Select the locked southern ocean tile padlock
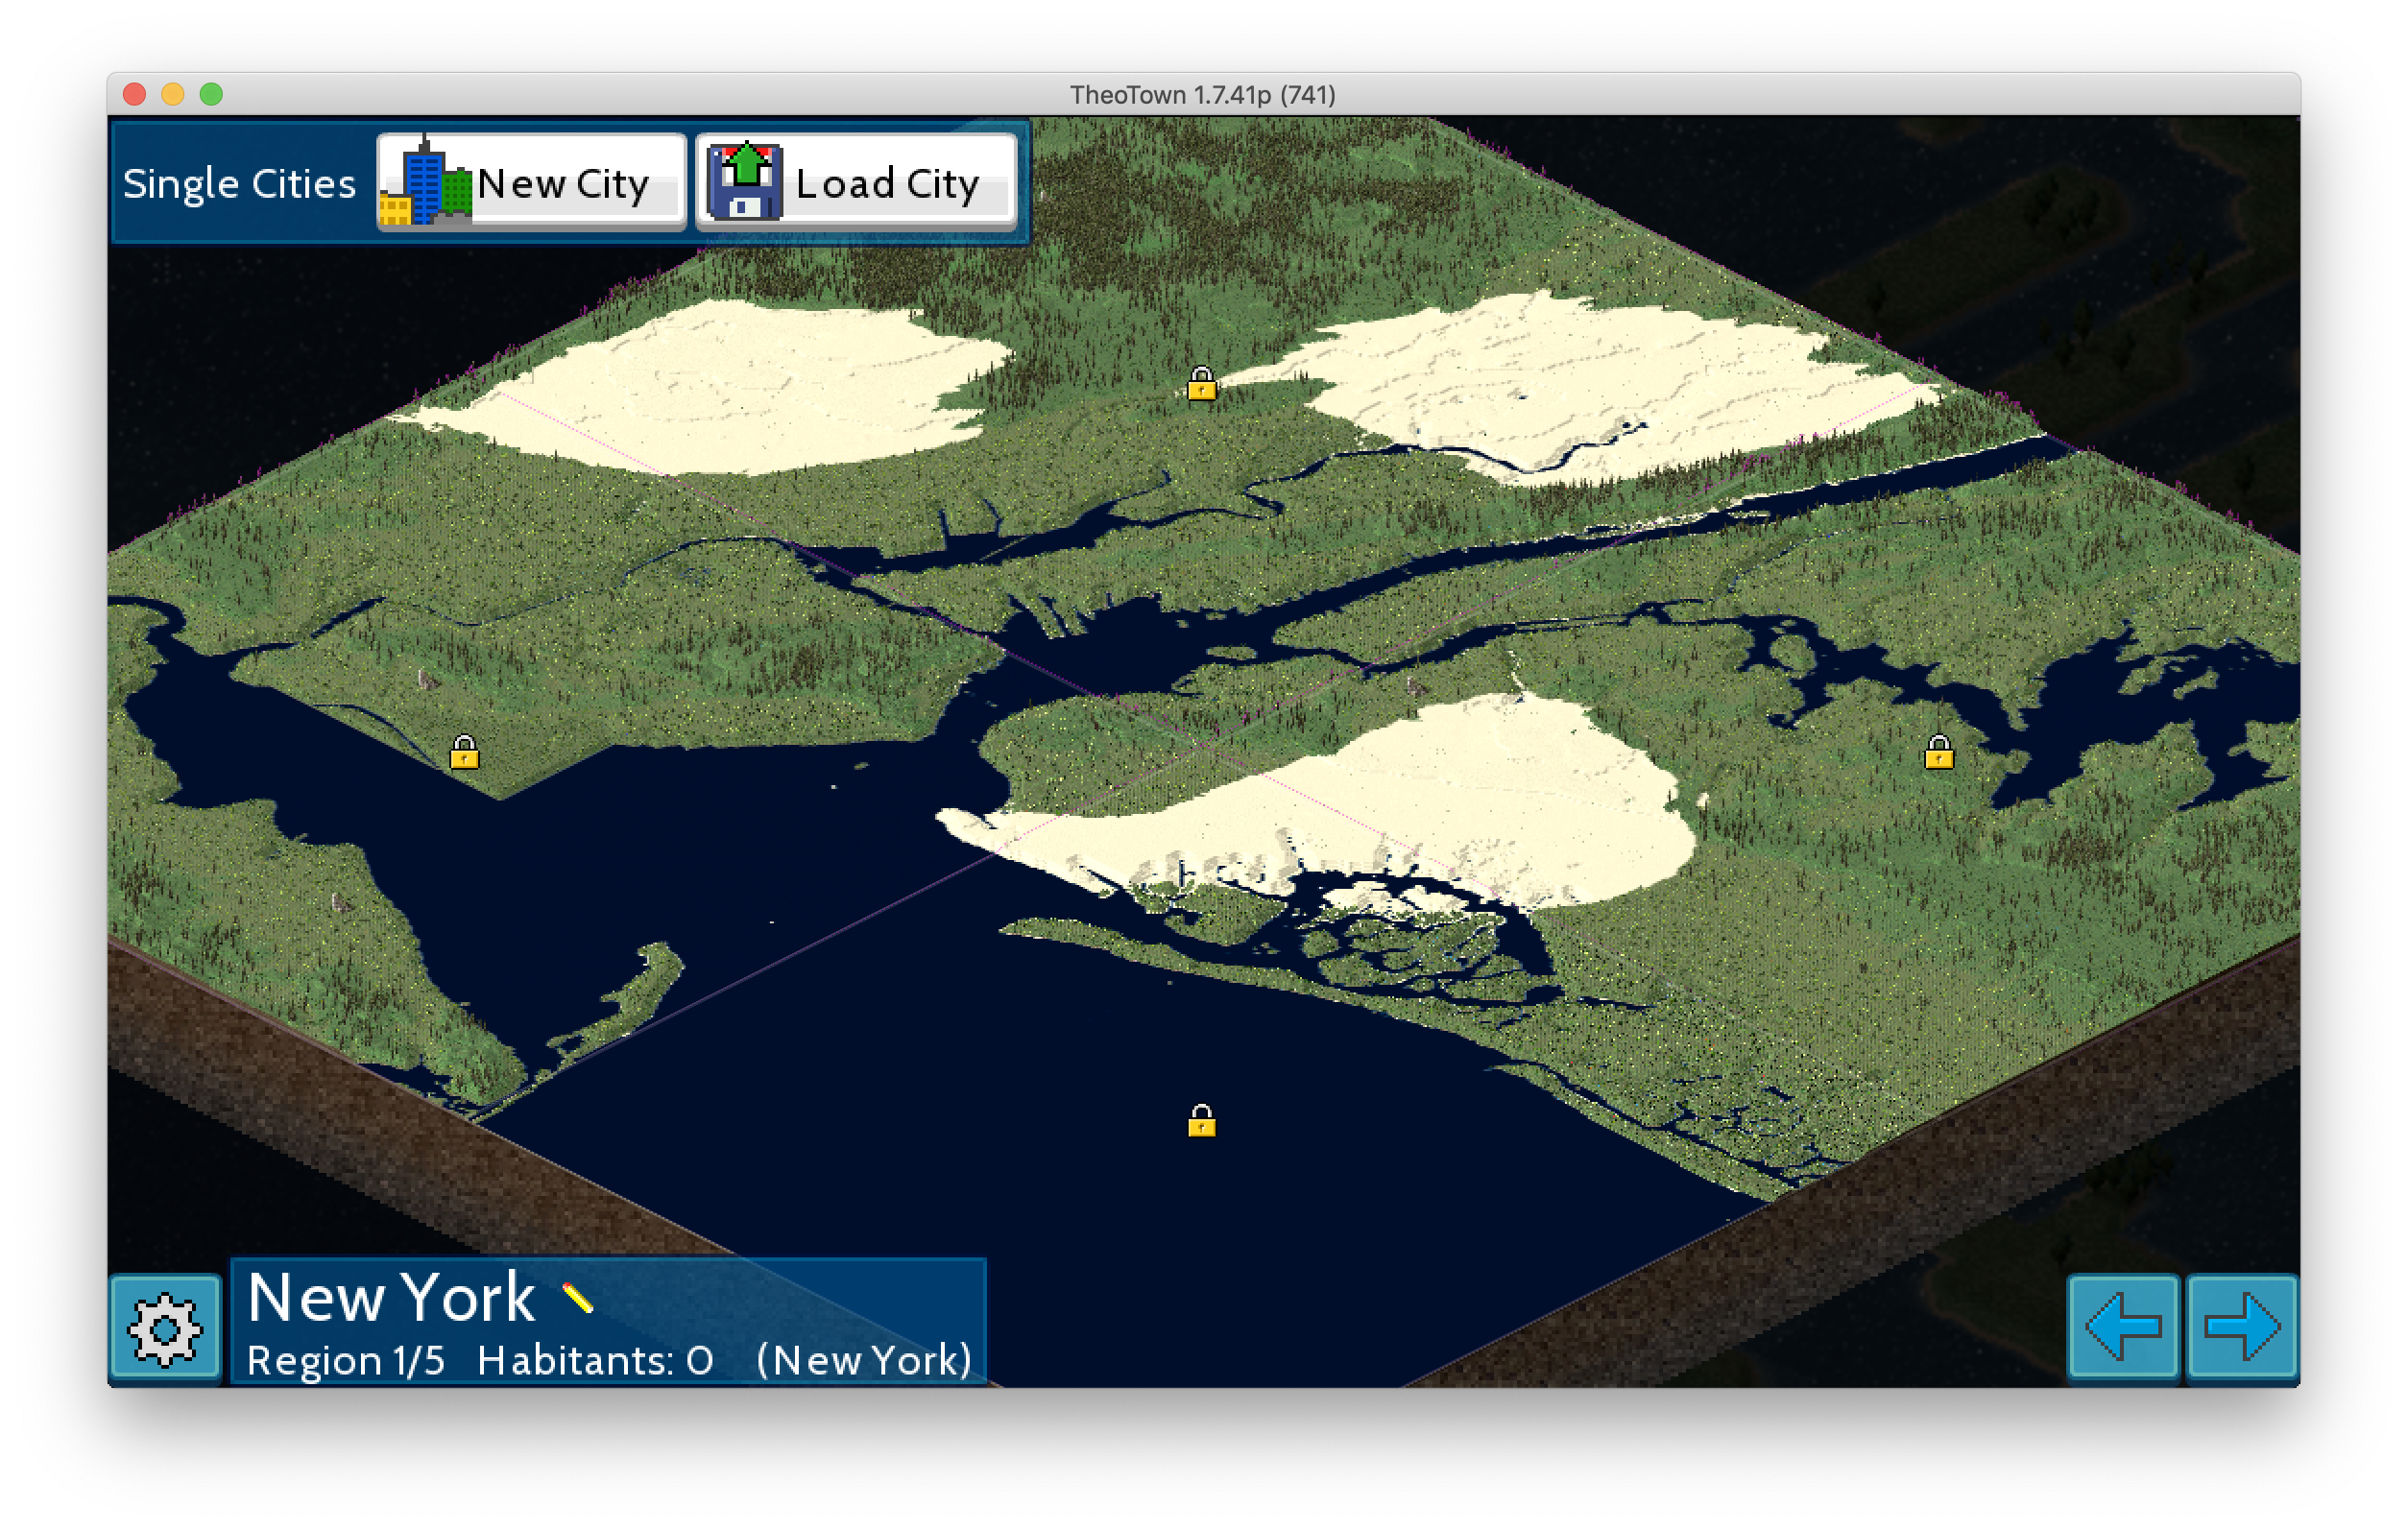The width and height of the screenshot is (2408, 1530). (x=1201, y=1120)
